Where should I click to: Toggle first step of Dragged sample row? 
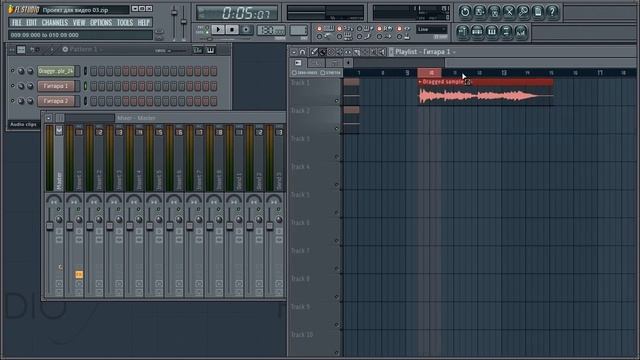click(93, 71)
